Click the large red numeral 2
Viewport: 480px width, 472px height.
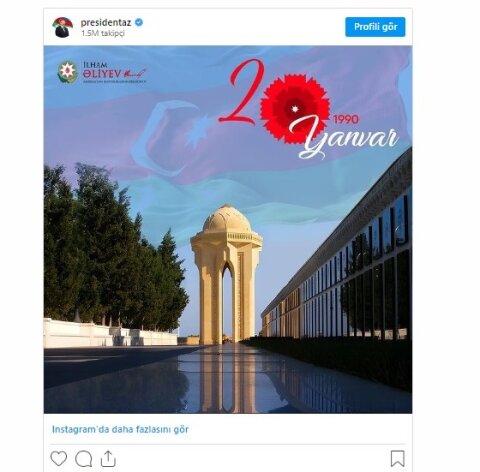(x=242, y=92)
